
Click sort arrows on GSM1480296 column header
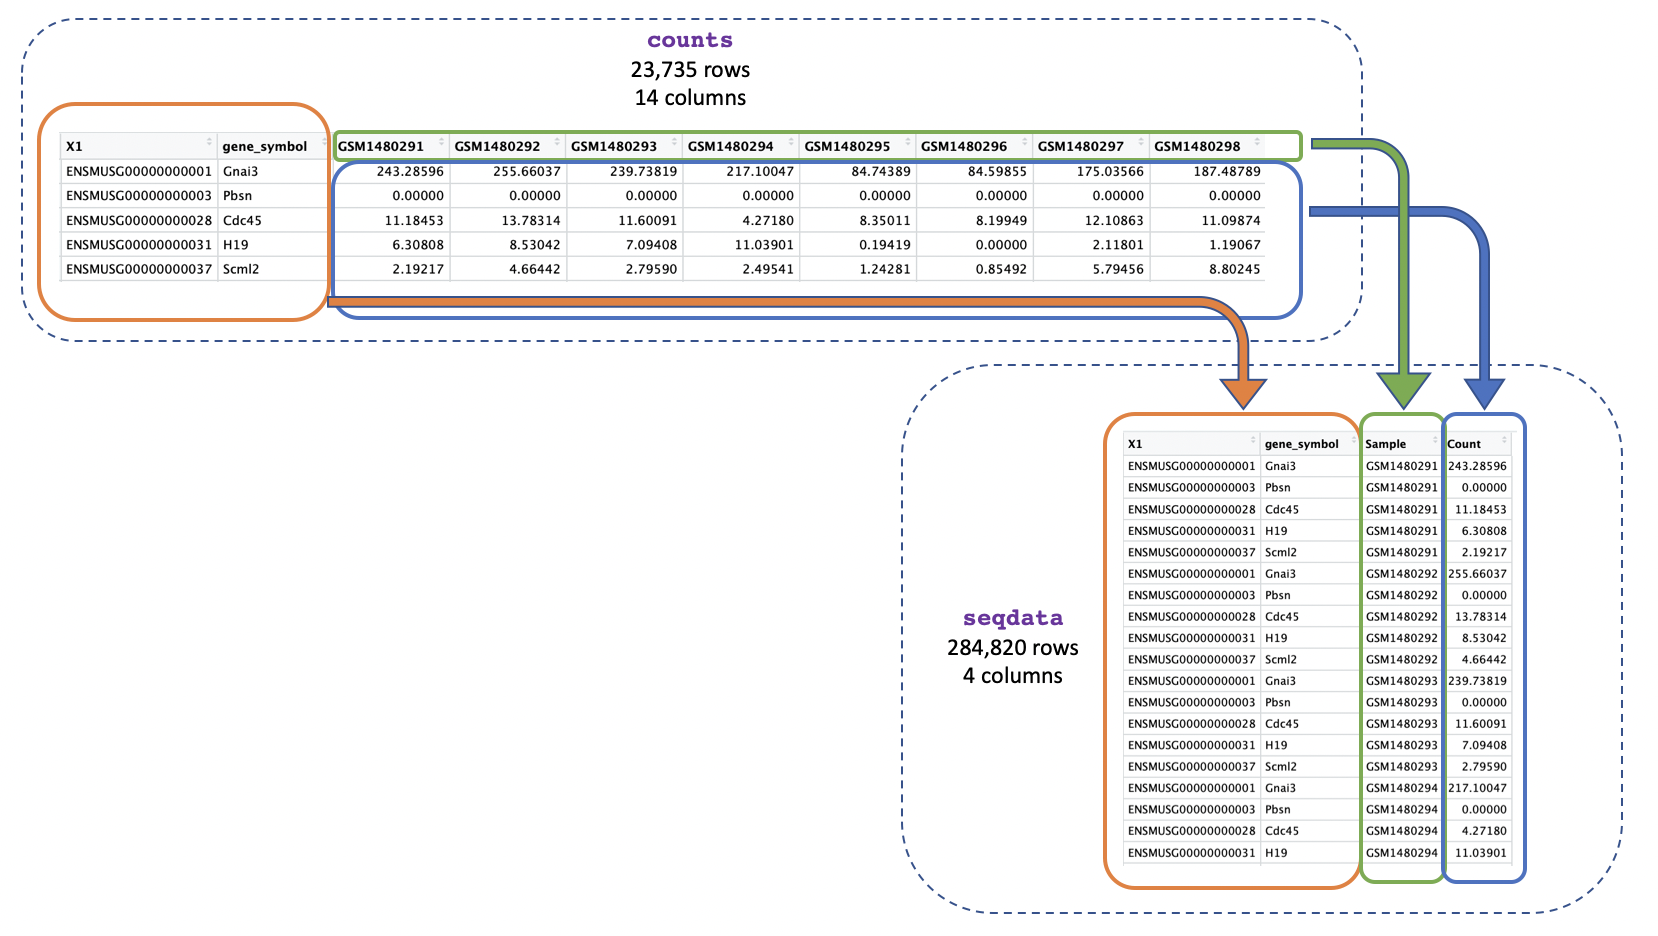(1024, 142)
